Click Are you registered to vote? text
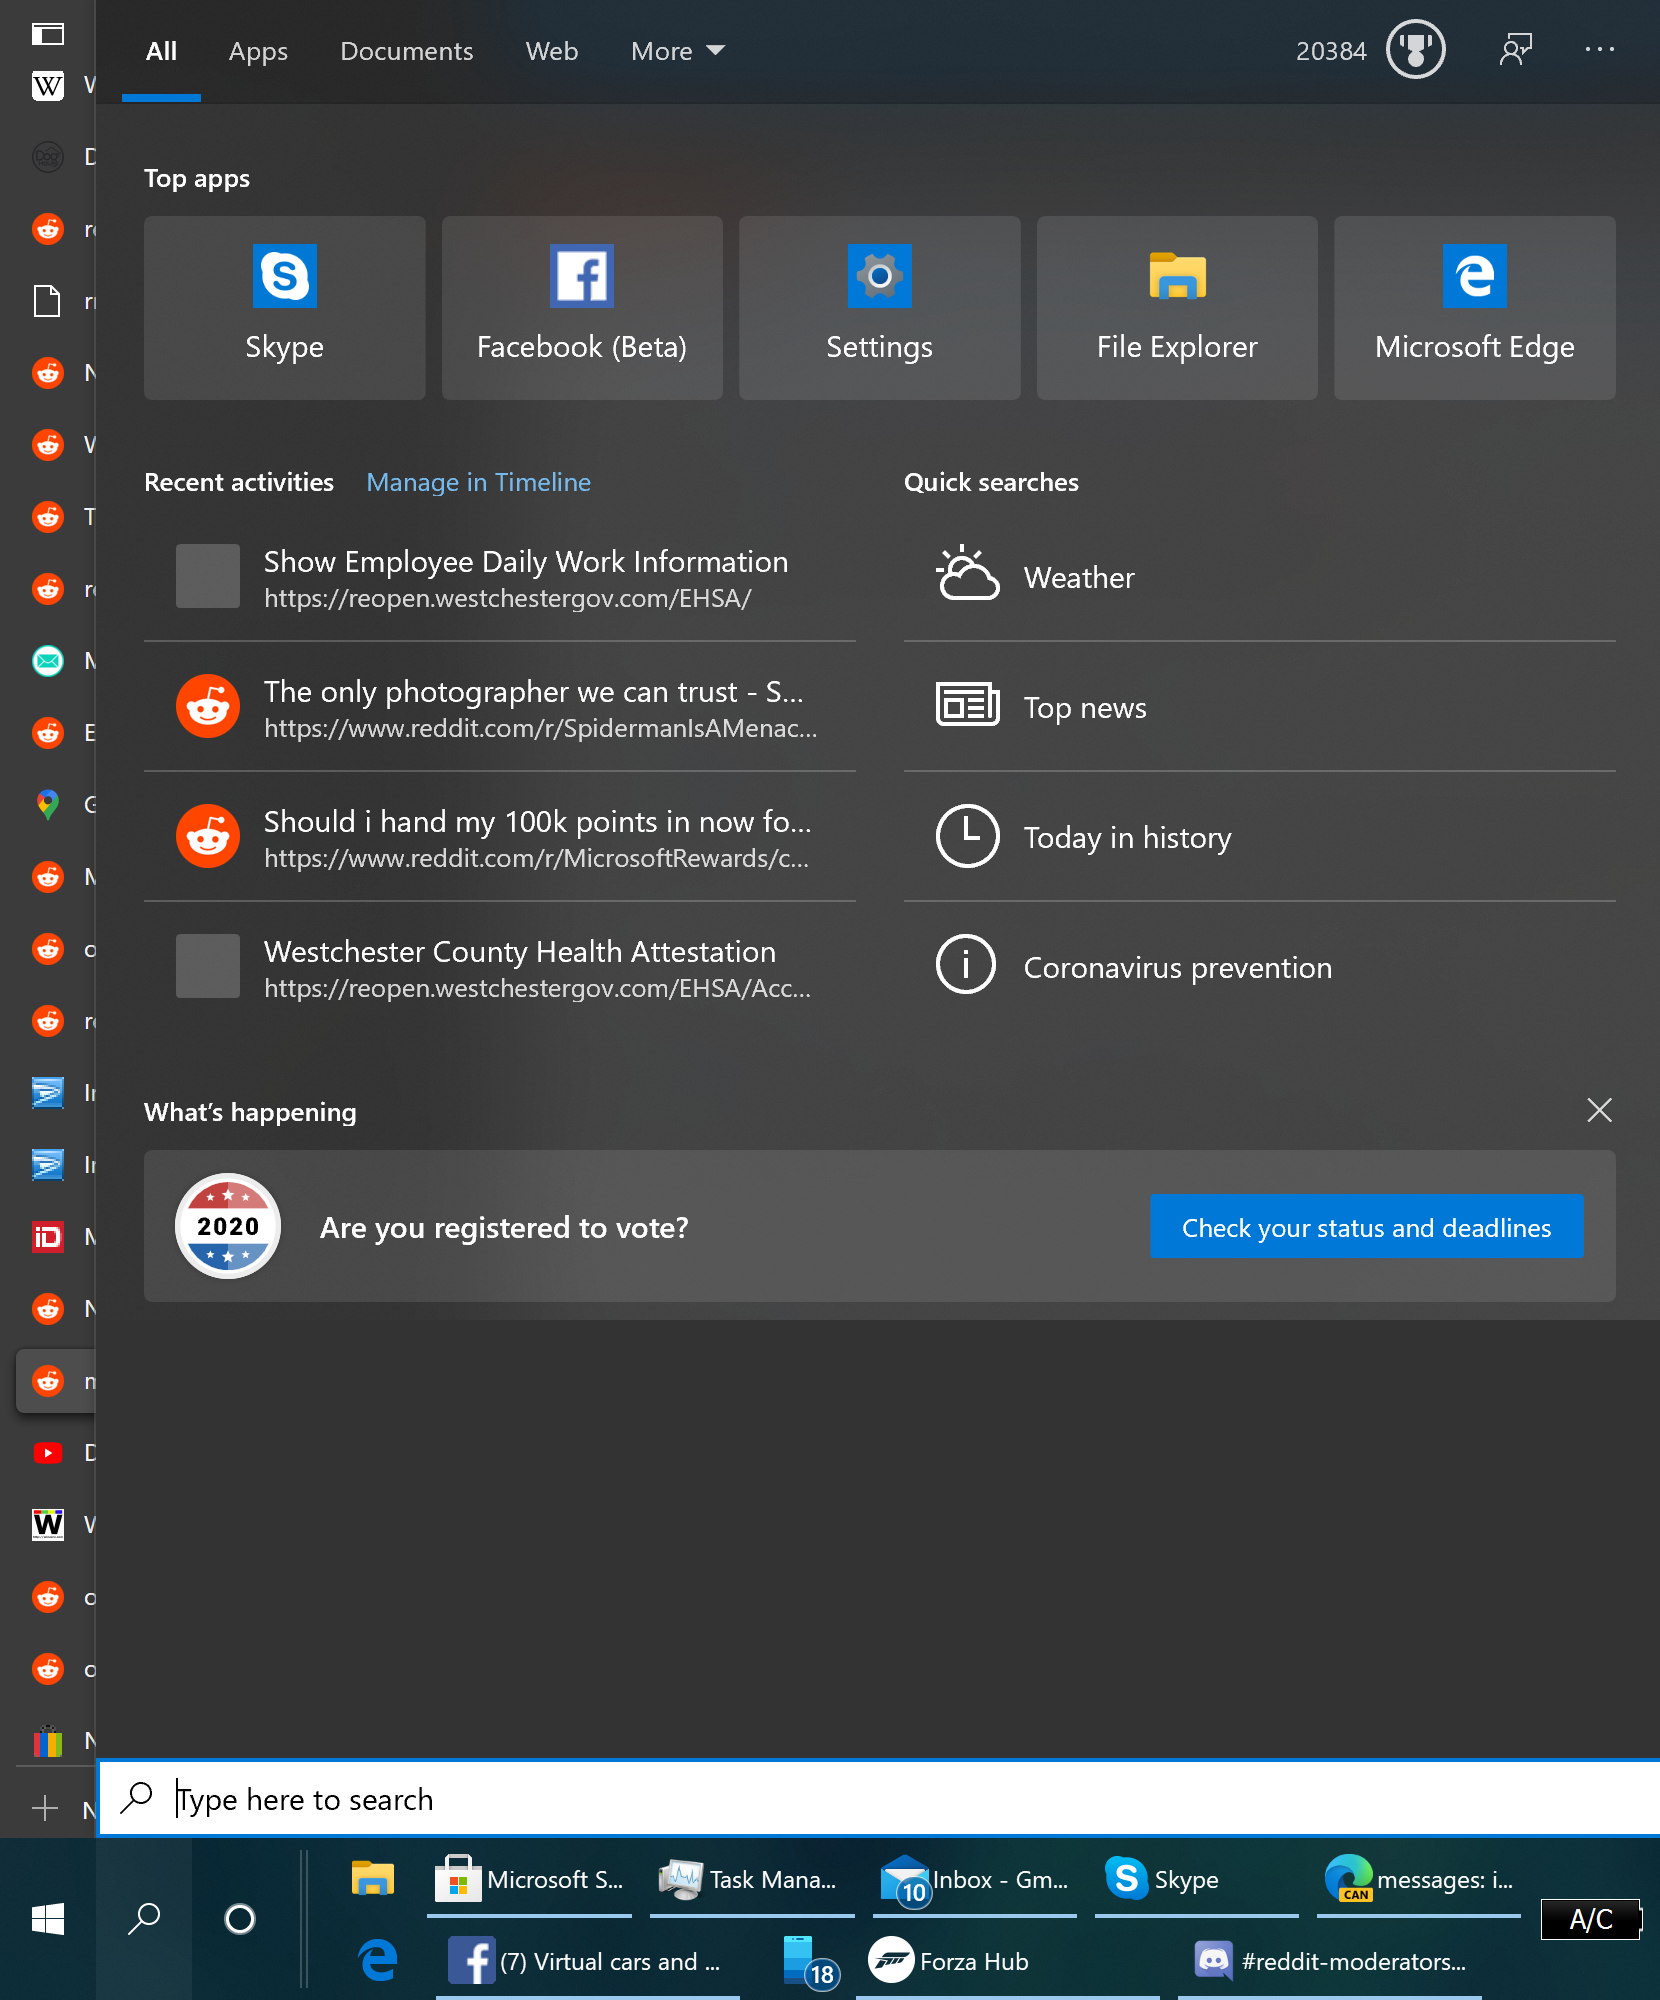This screenshot has width=1660, height=2000. (x=504, y=1227)
